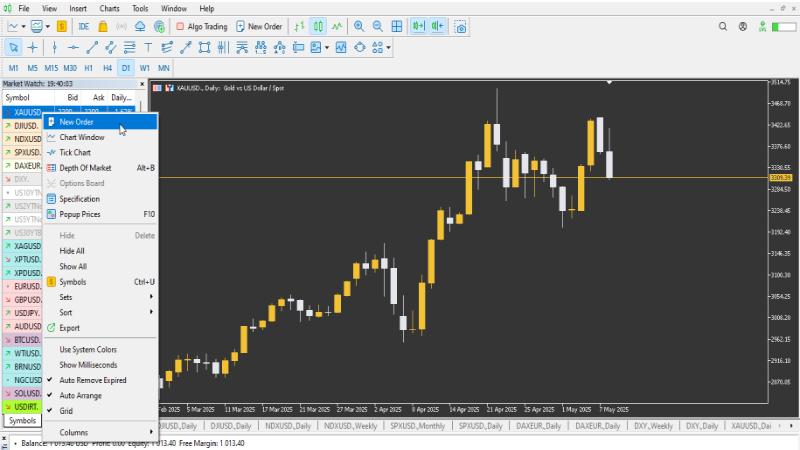800x450 pixels.
Task: Switch to the H4 timeframe
Action: pyautogui.click(x=106, y=68)
